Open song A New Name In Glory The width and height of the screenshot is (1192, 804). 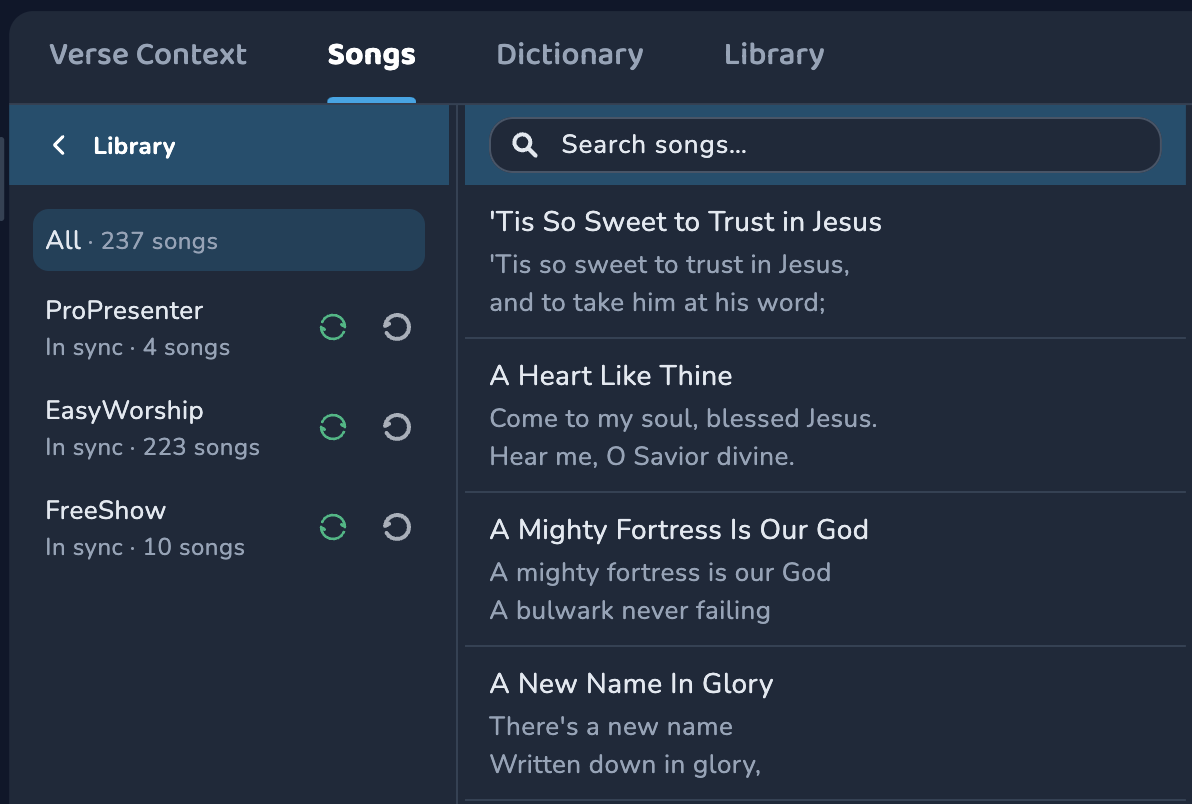point(825,723)
